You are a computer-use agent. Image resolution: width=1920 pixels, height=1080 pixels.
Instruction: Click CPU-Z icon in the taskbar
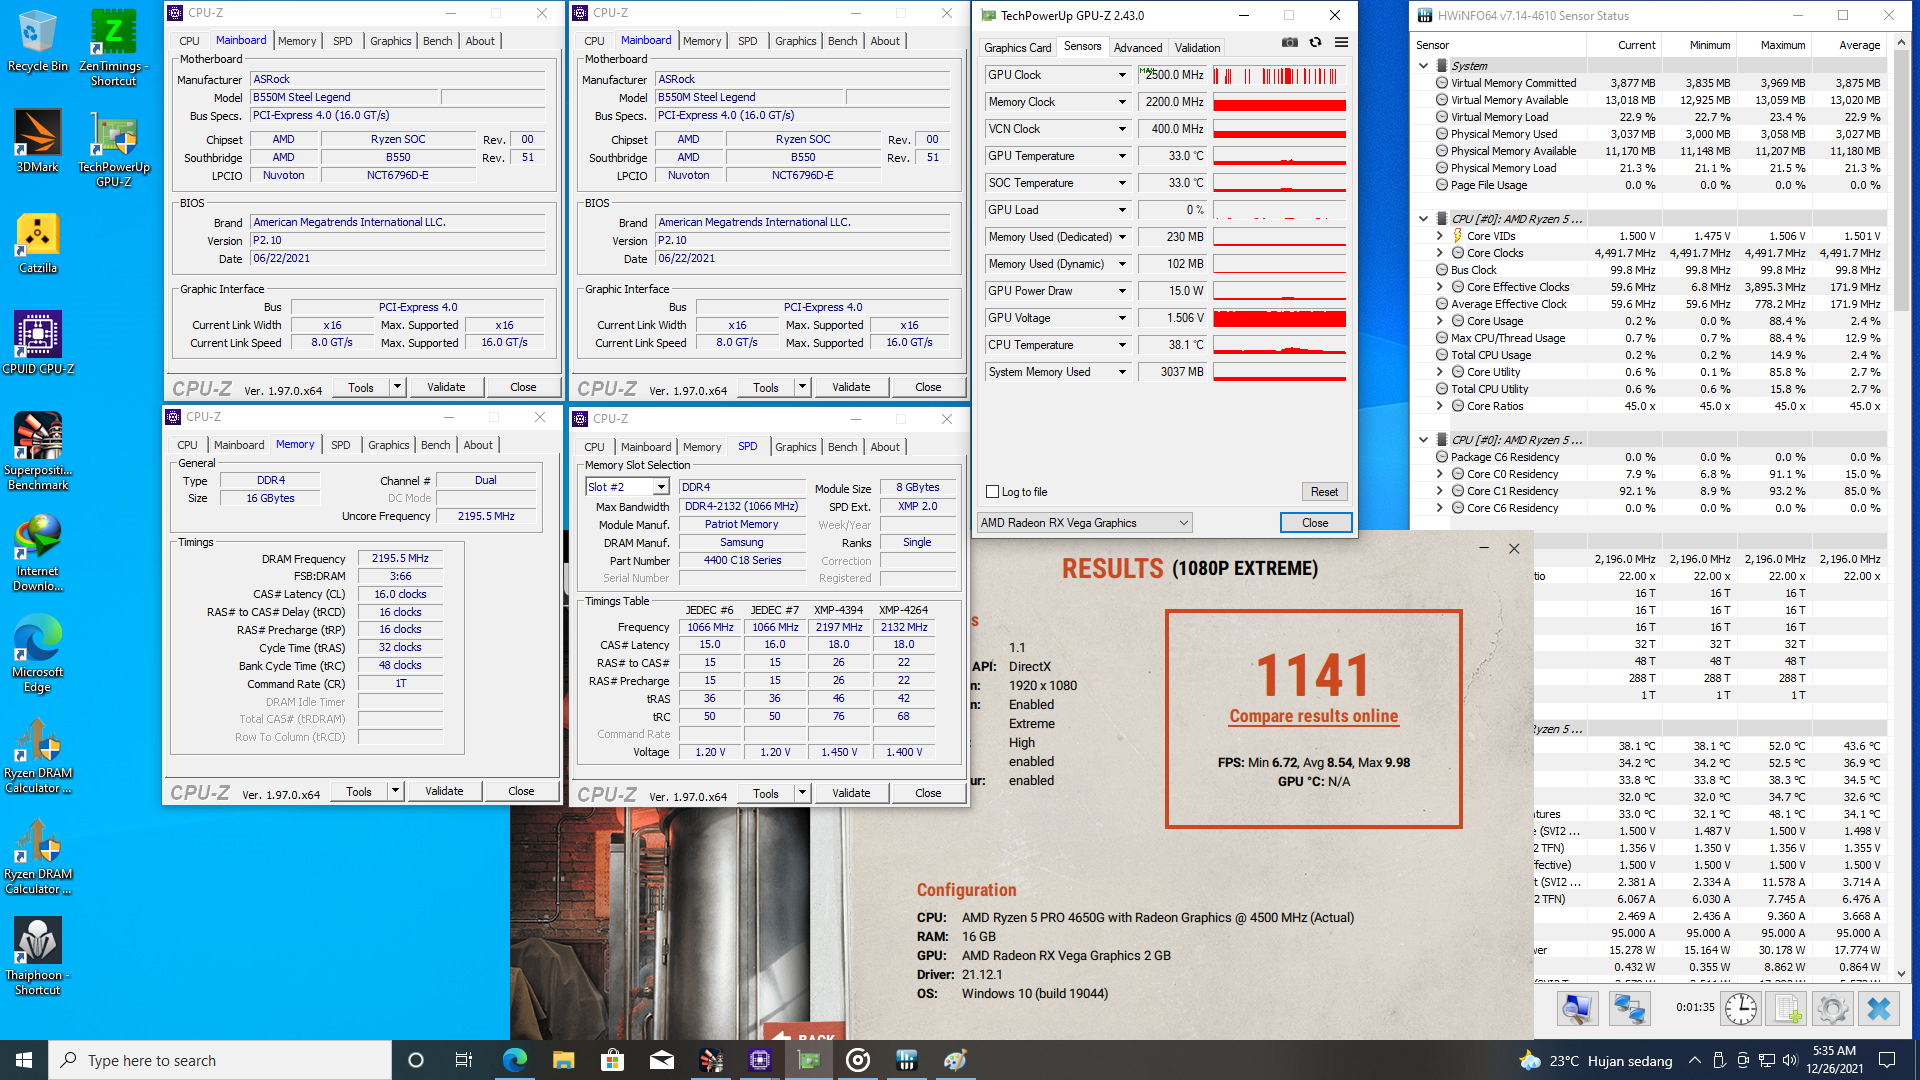759,1060
